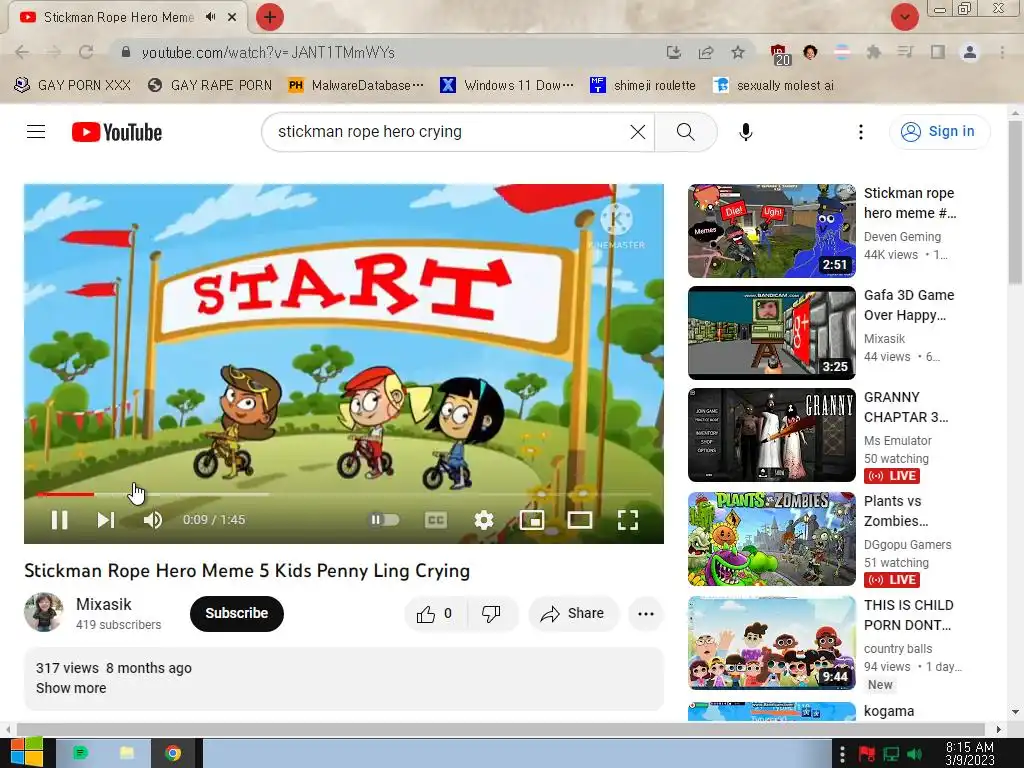Open YouTube settings three-dot menu
This screenshot has height=768, width=1024.
pos(861,132)
